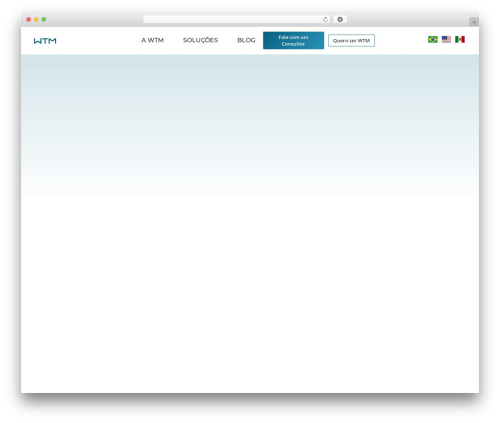The image size is (500, 423).
Task: Minimize the browser window with the yellow button
Action: (x=36, y=19)
